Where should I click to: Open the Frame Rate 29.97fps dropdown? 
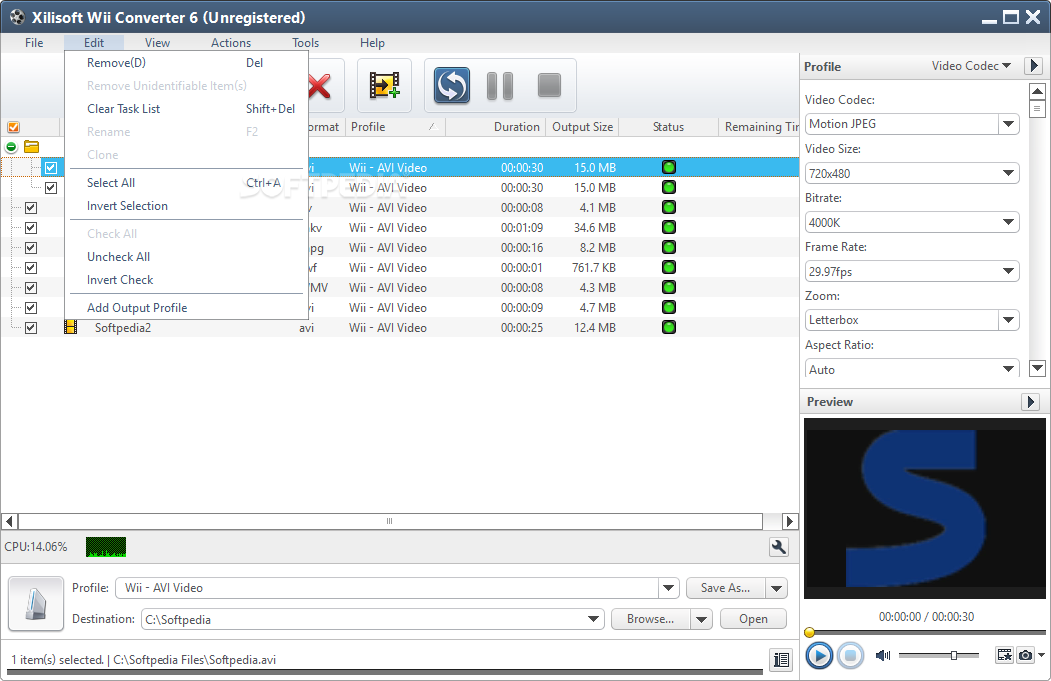click(x=1008, y=271)
